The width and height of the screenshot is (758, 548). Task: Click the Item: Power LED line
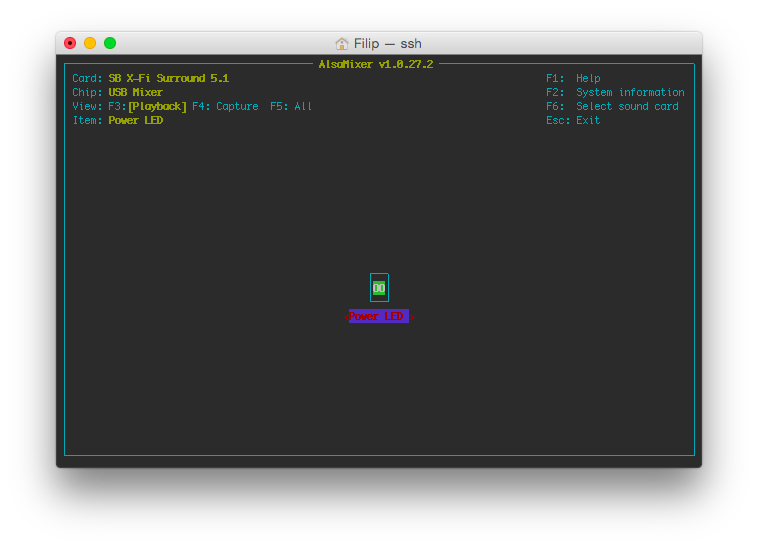point(117,120)
